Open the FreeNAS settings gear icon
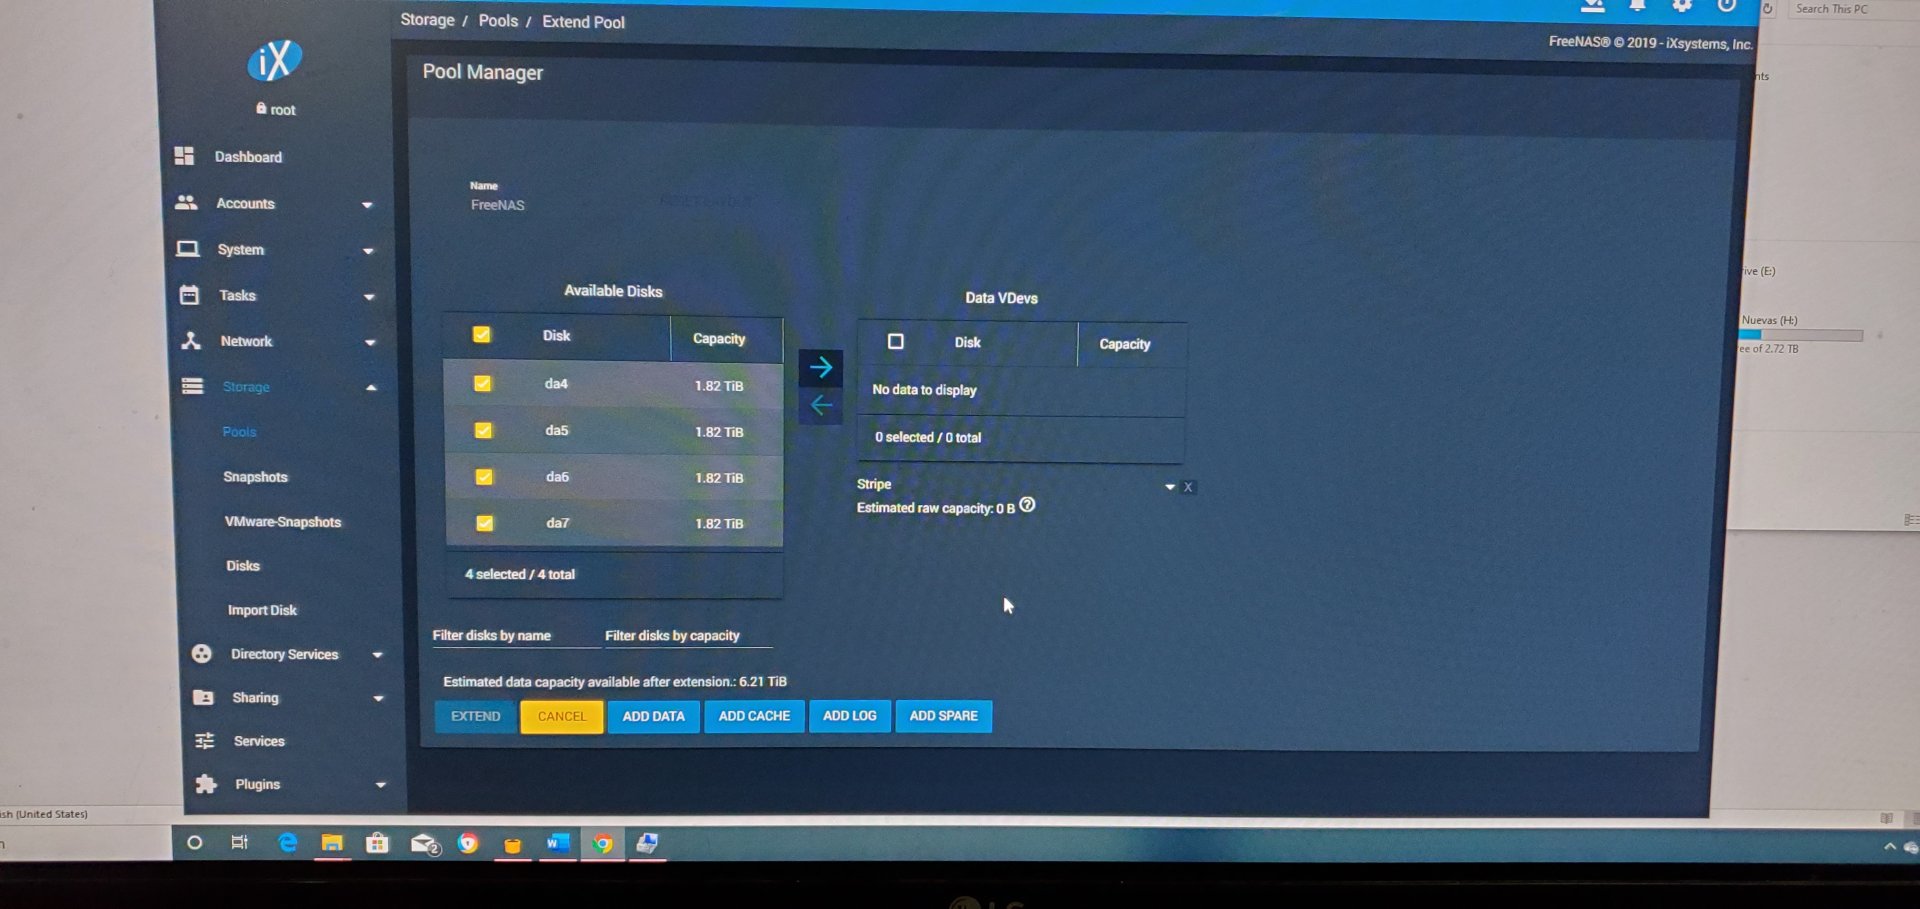The height and width of the screenshot is (909, 1920). [1682, 6]
